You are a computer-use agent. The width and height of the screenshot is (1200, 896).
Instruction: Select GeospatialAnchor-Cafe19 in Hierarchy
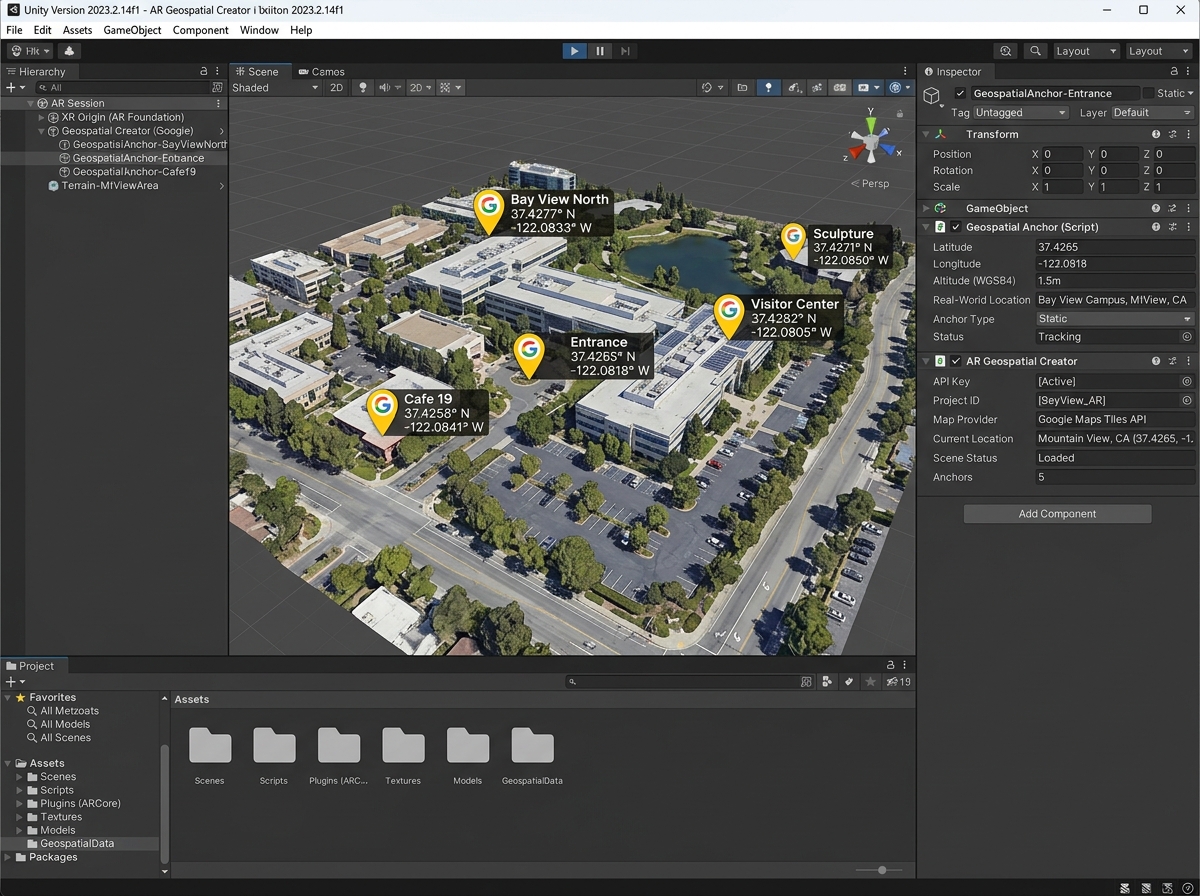(134, 172)
